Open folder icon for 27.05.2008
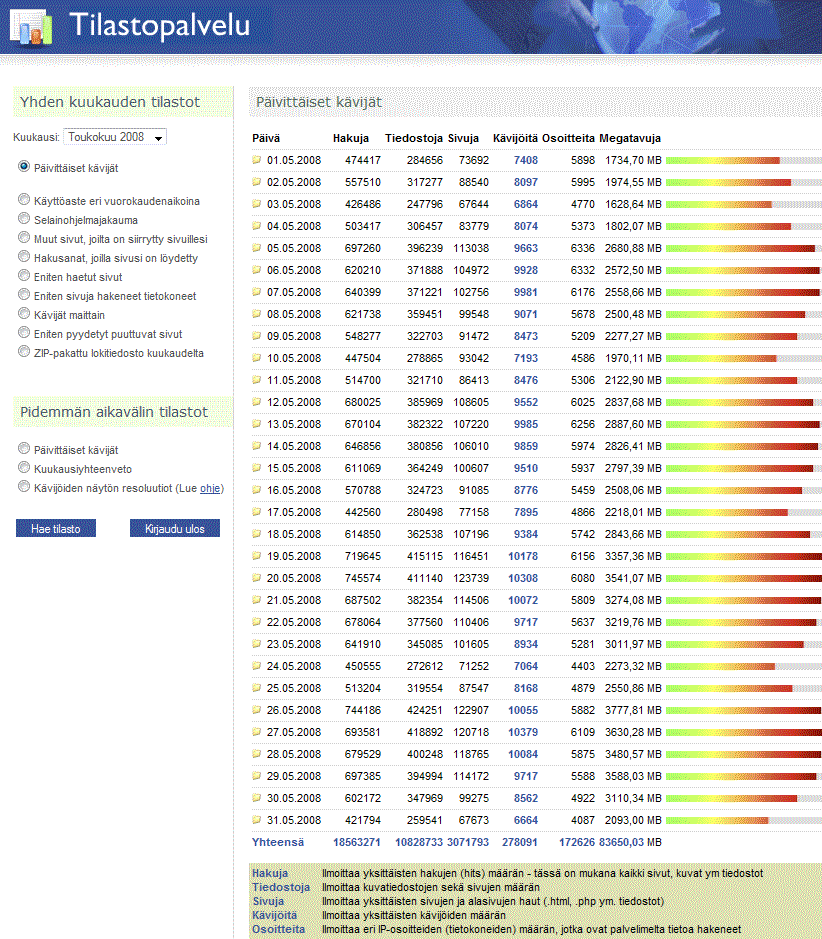The height and width of the screenshot is (939, 822). click(257, 732)
